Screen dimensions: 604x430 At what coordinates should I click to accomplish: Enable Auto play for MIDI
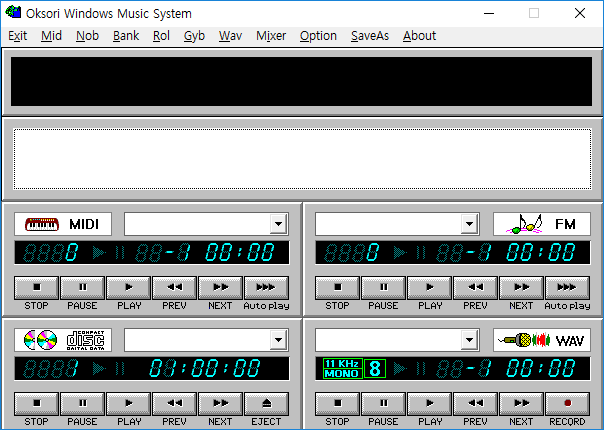tap(267, 287)
